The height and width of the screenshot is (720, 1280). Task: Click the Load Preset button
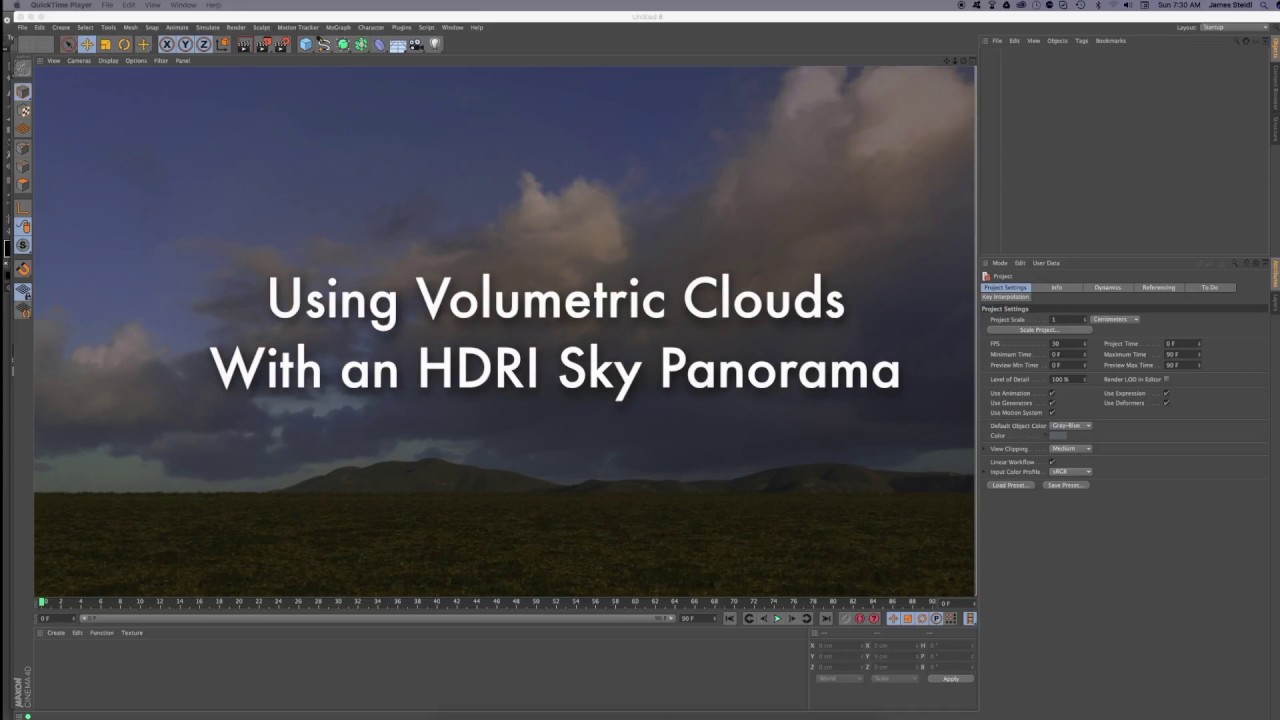(x=1010, y=485)
